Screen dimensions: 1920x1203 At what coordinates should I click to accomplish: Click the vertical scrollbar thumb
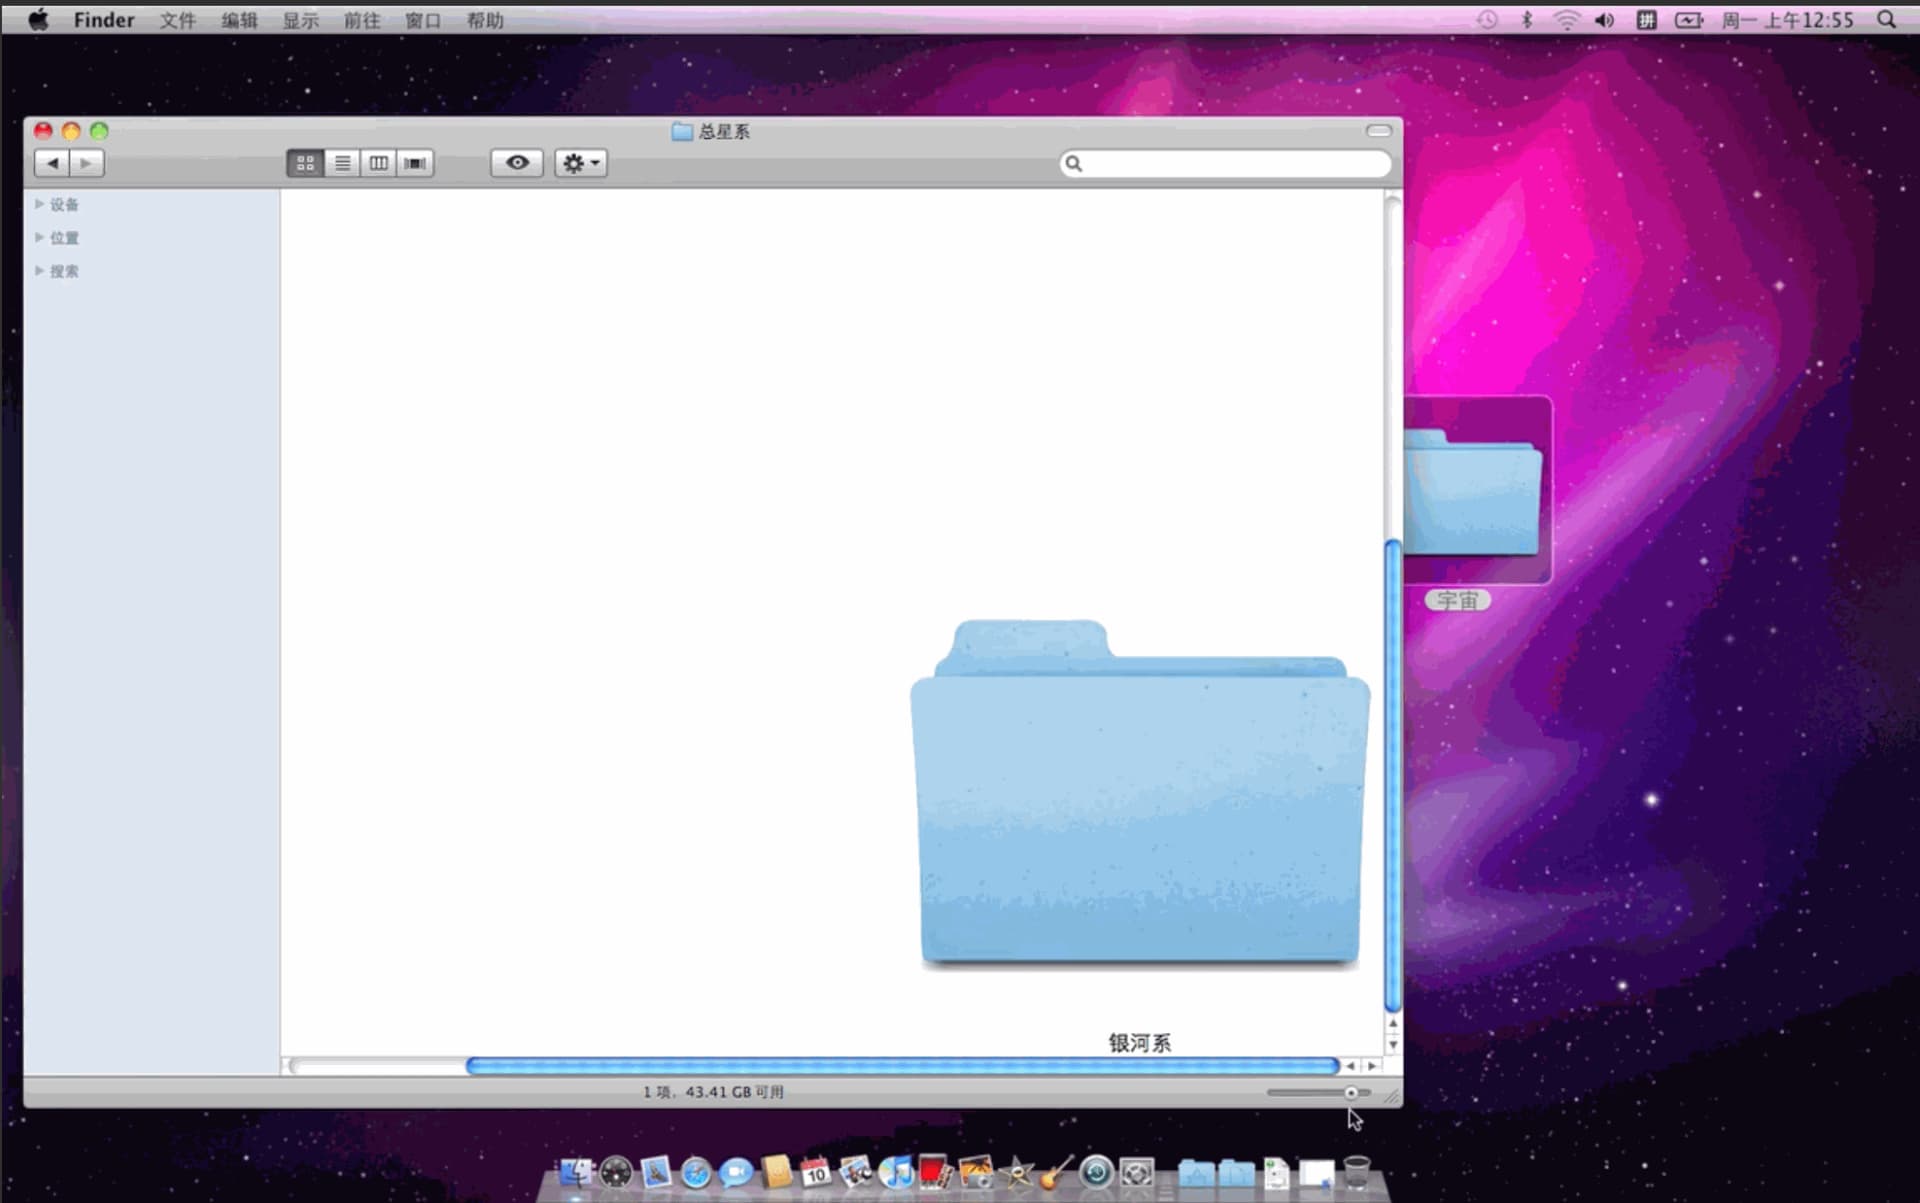pos(1392,775)
